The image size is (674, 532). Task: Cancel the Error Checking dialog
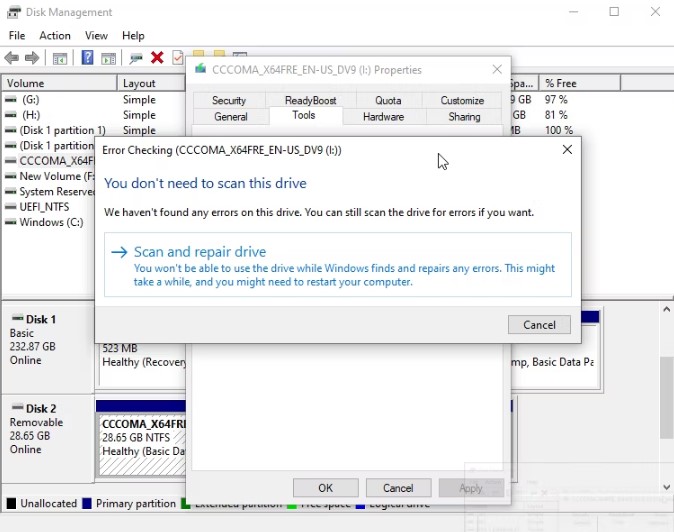click(539, 324)
